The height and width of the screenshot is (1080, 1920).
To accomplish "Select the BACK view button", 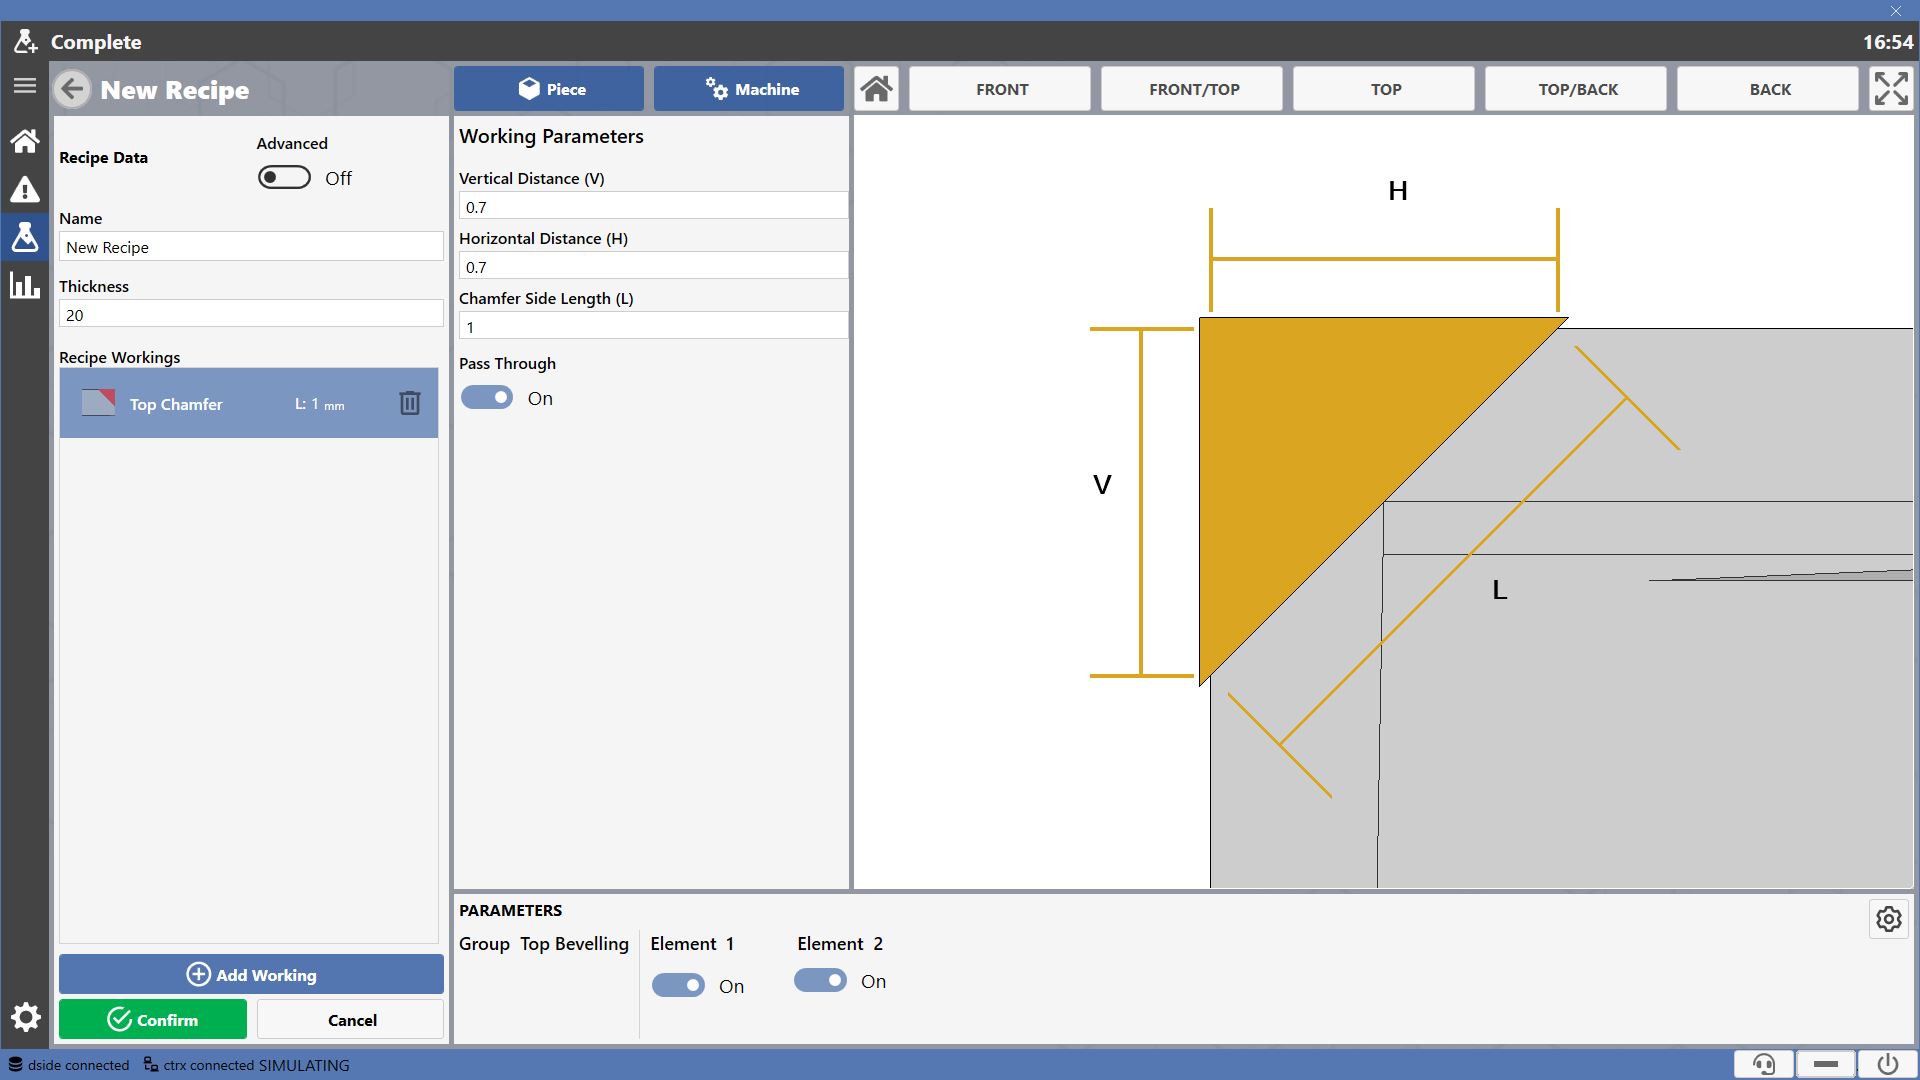I will click(1768, 89).
